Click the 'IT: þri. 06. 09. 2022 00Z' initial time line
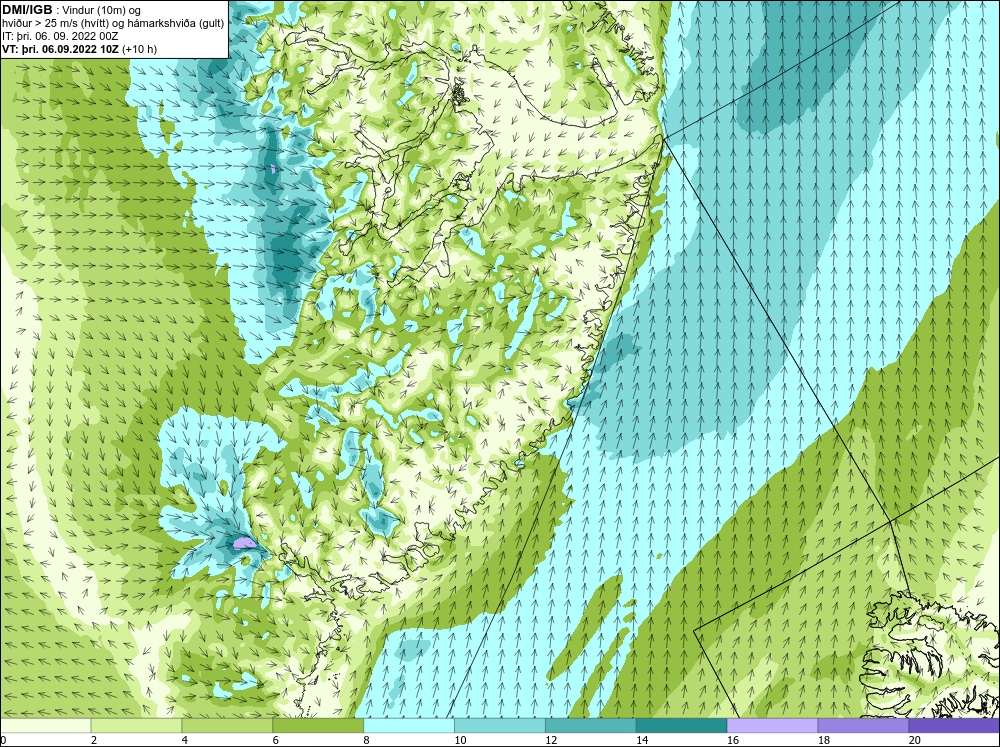 point(60,36)
